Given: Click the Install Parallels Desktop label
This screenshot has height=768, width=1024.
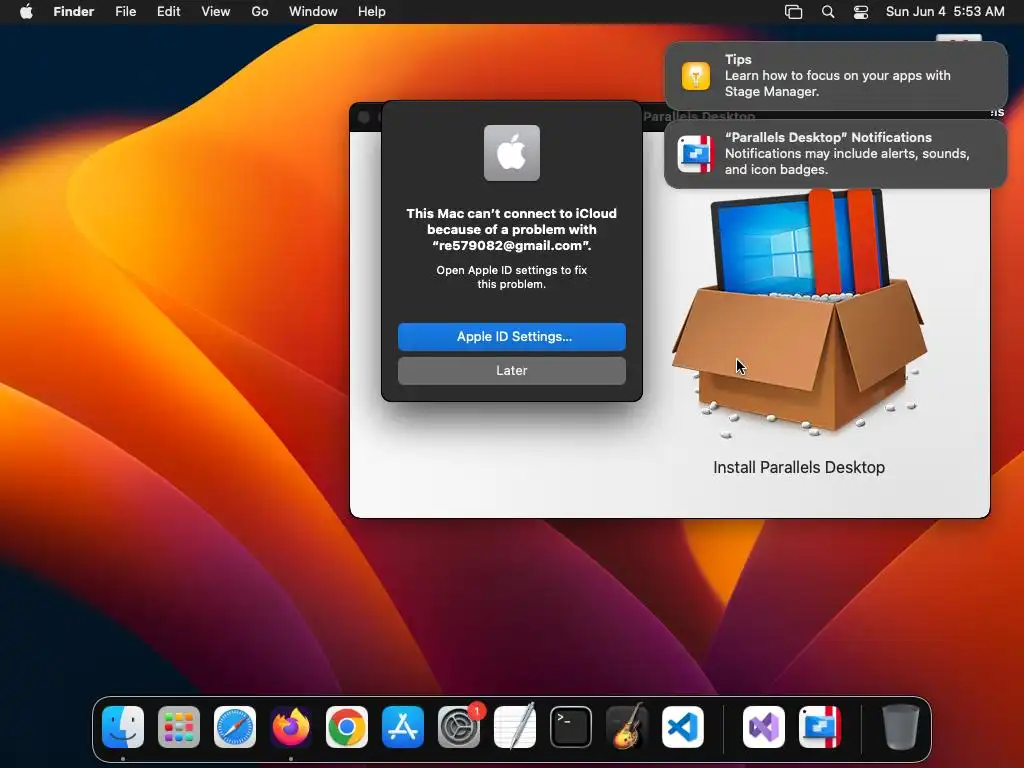Looking at the screenshot, I should [799, 468].
